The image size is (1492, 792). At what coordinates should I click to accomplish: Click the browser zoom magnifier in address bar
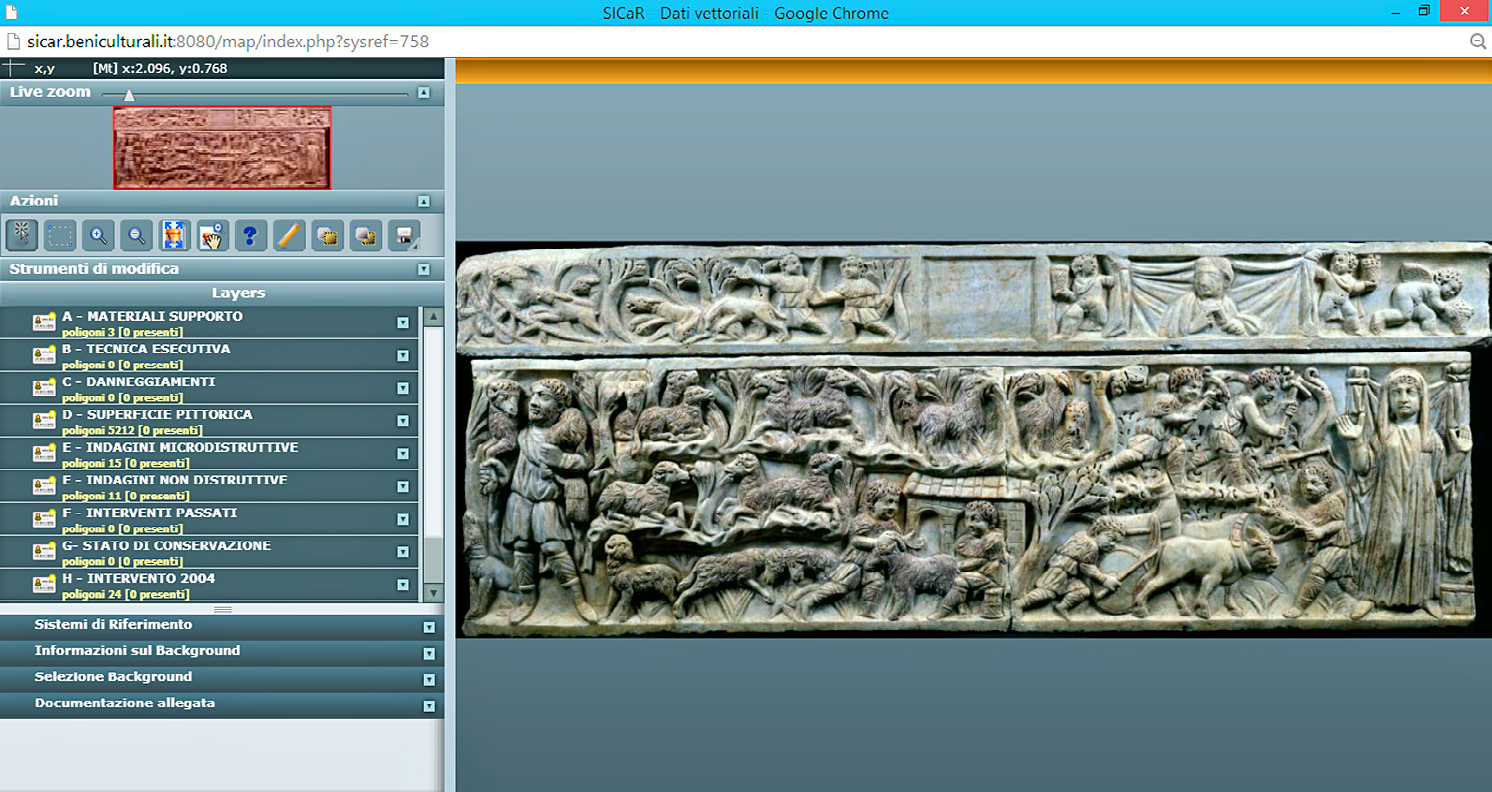coord(1478,41)
